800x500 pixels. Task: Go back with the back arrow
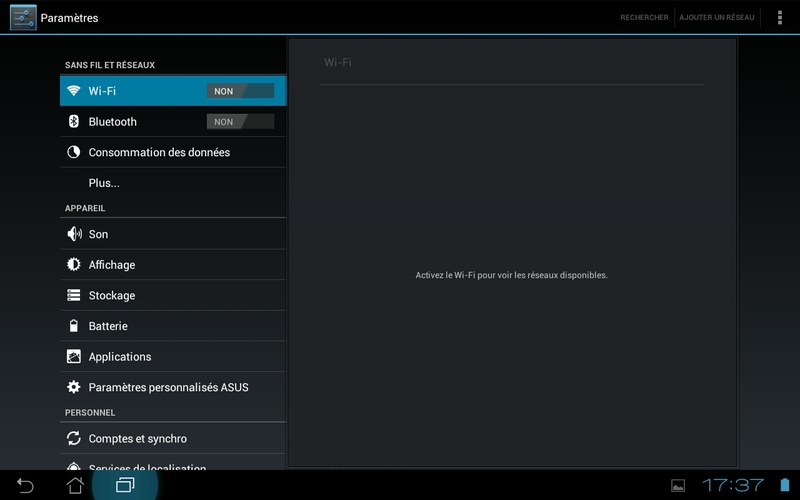[x=25, y=485]
